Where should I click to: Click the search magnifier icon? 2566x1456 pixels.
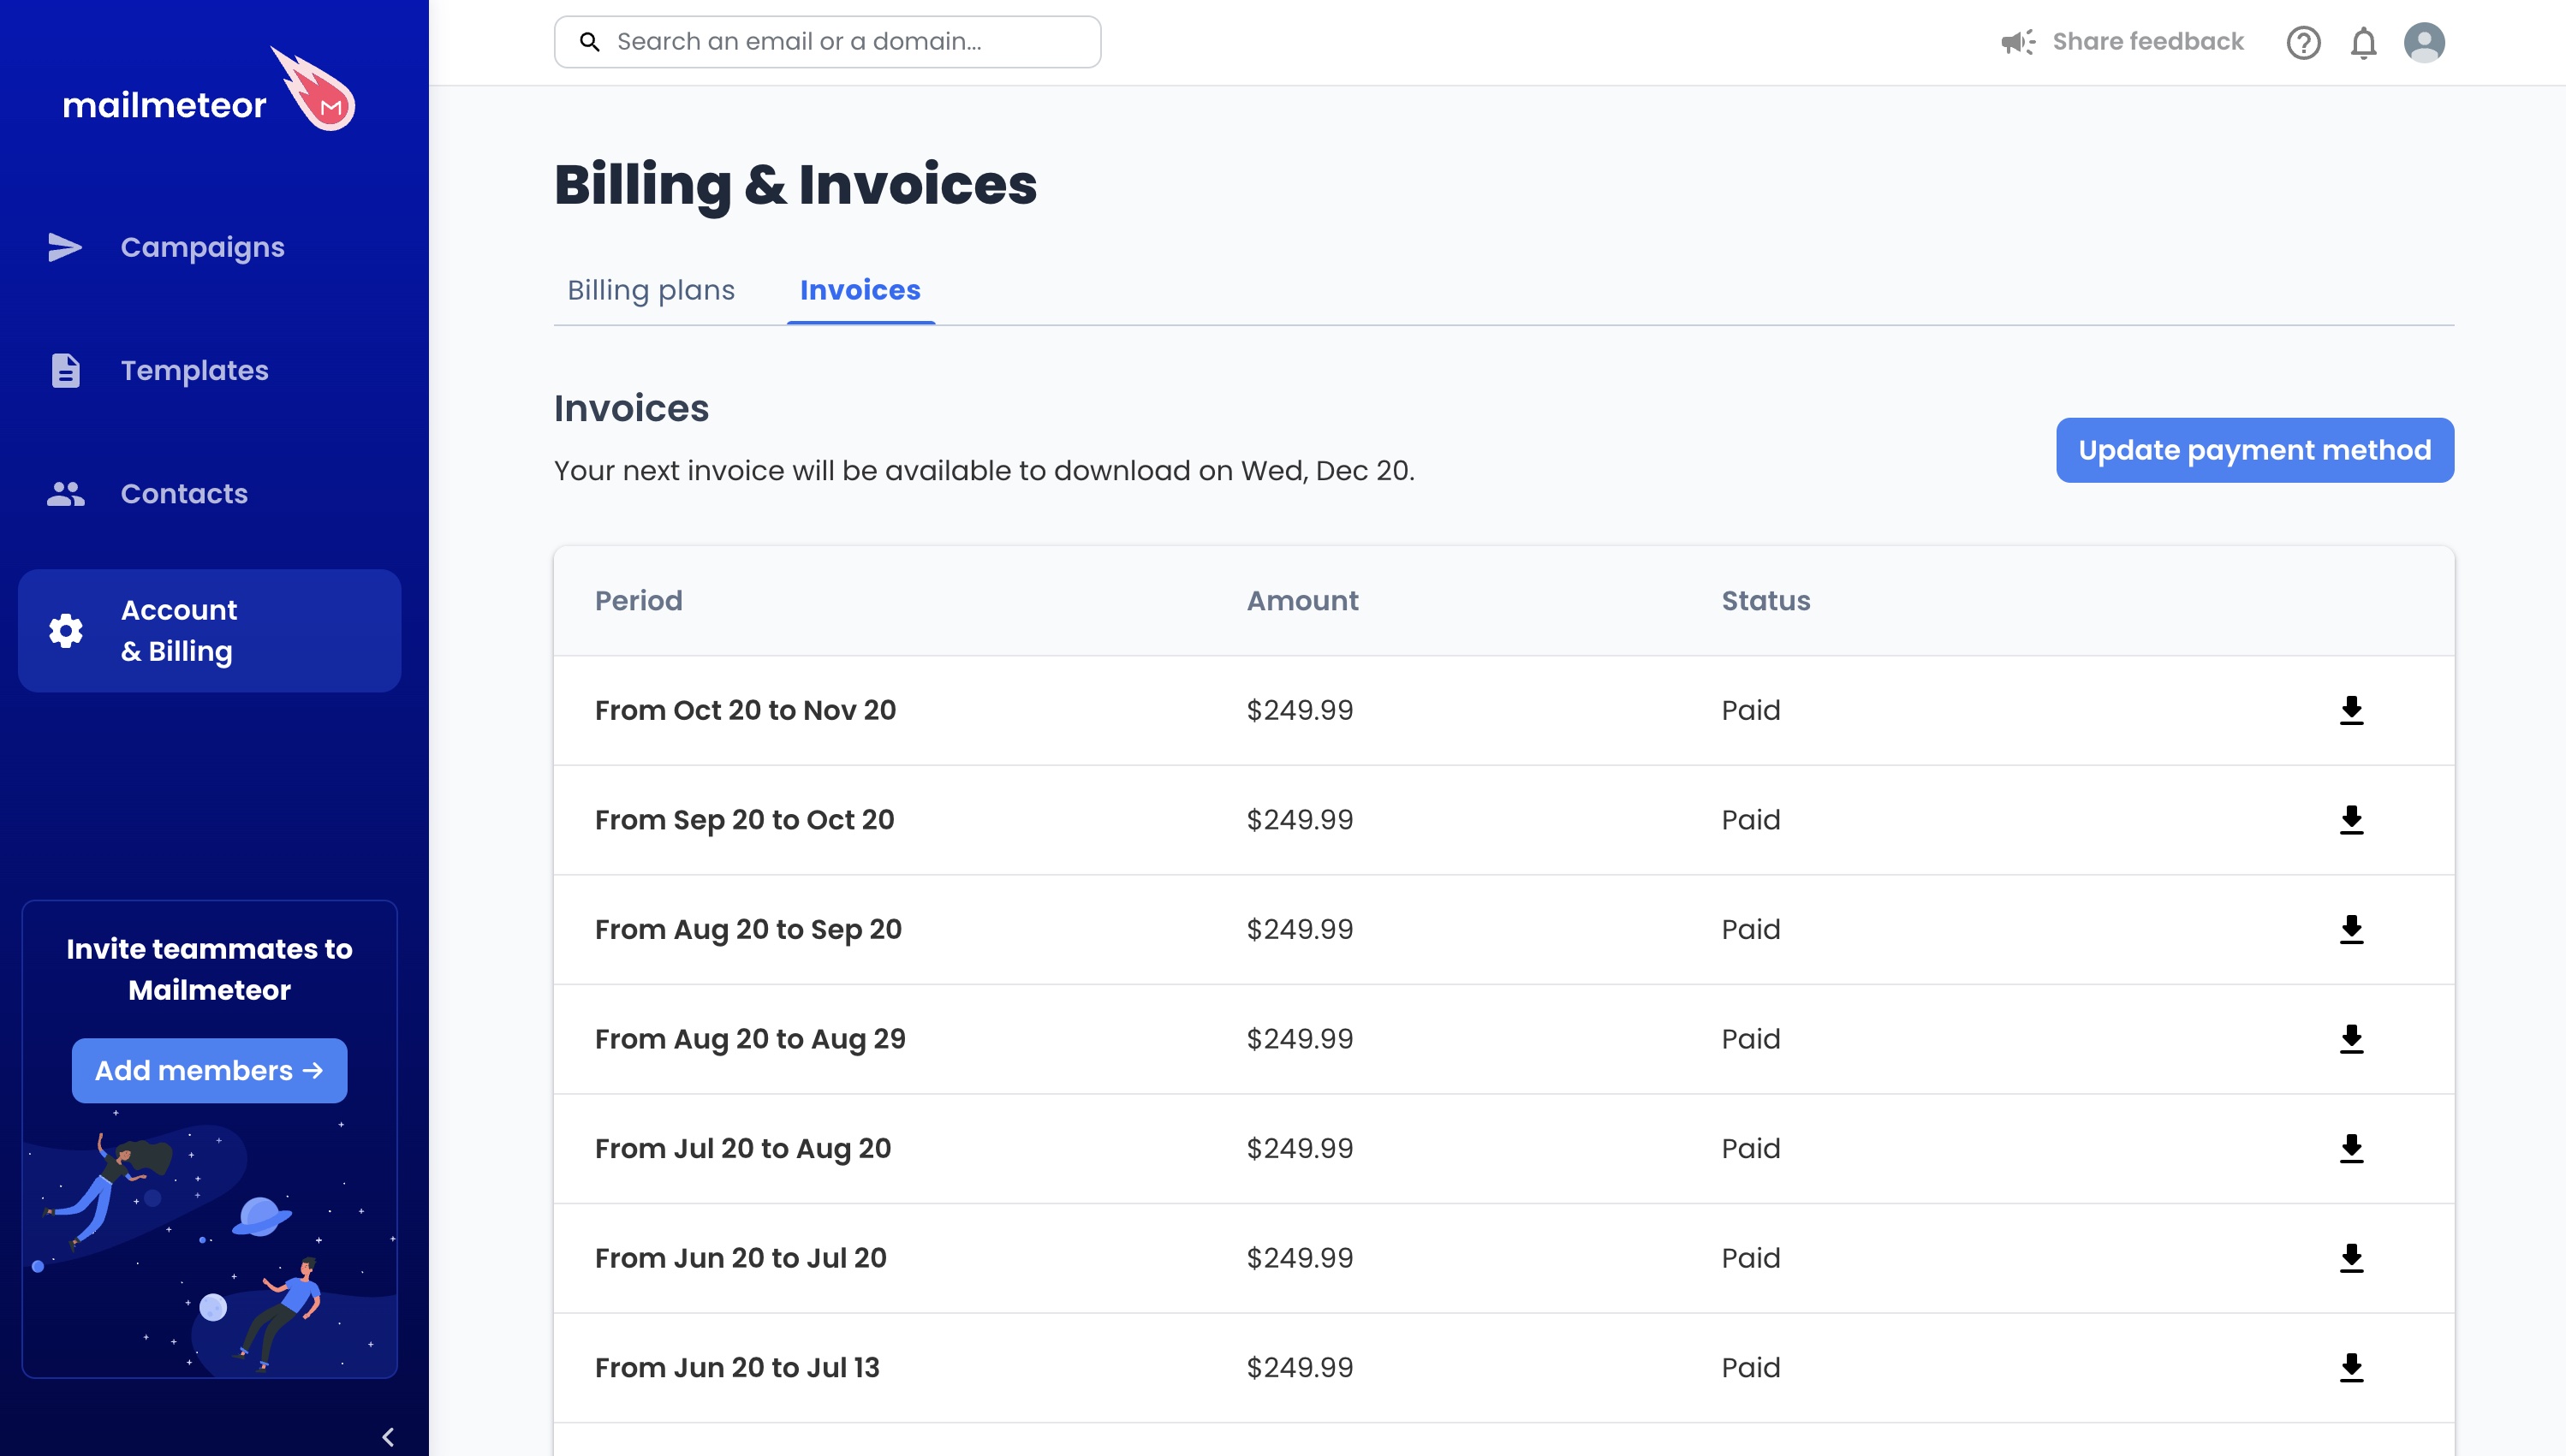(x=590, y=42)
